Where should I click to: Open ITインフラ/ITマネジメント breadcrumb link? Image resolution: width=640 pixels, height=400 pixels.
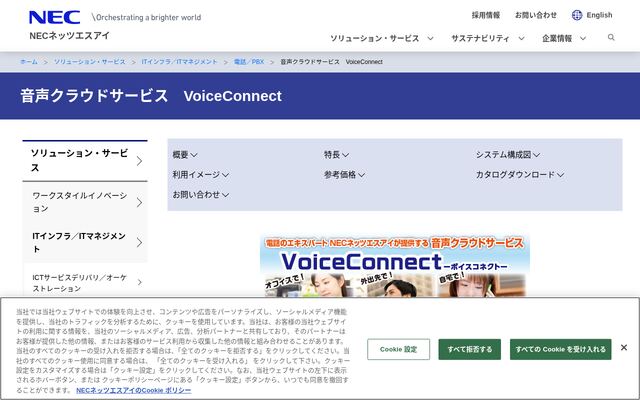click(180, 62)
